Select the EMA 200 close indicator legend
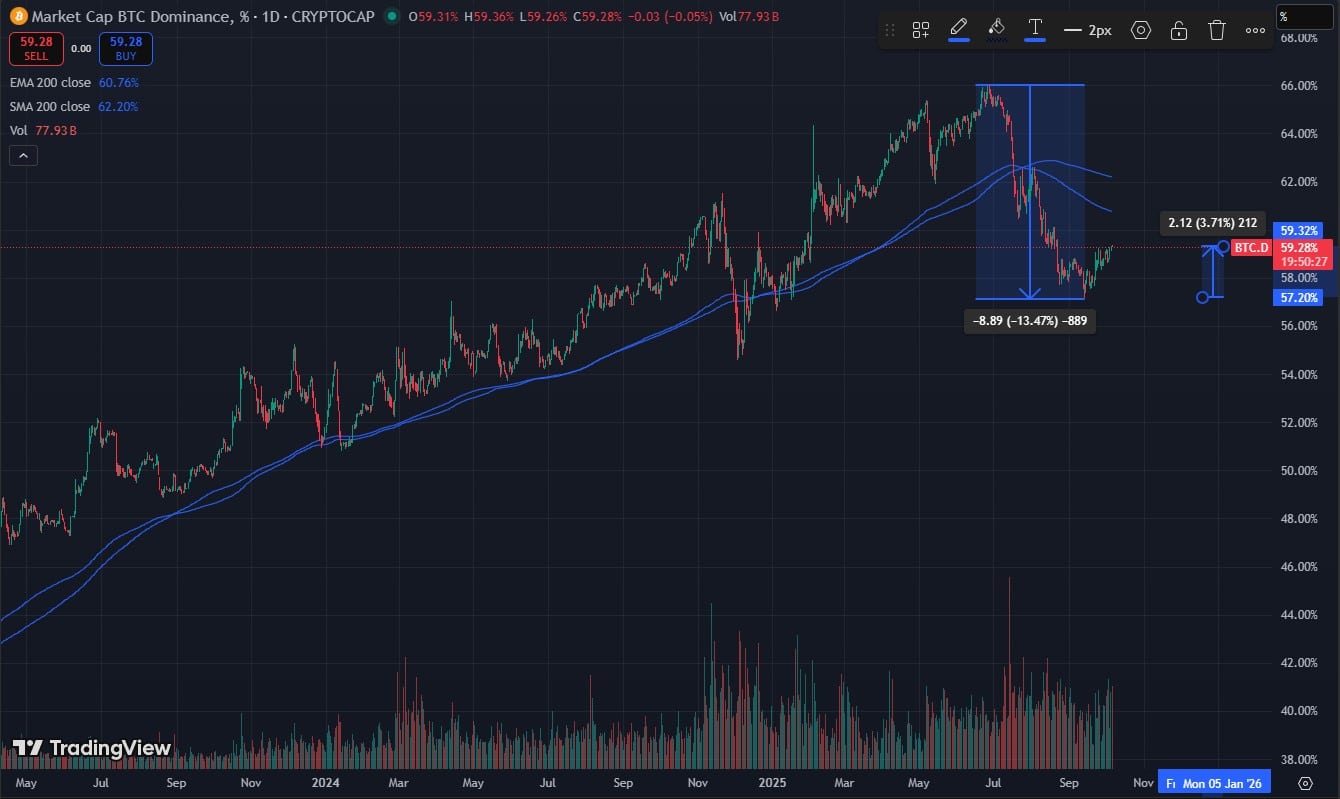The height and width of the screenshot is (799, 1340). tap(50, 82)
